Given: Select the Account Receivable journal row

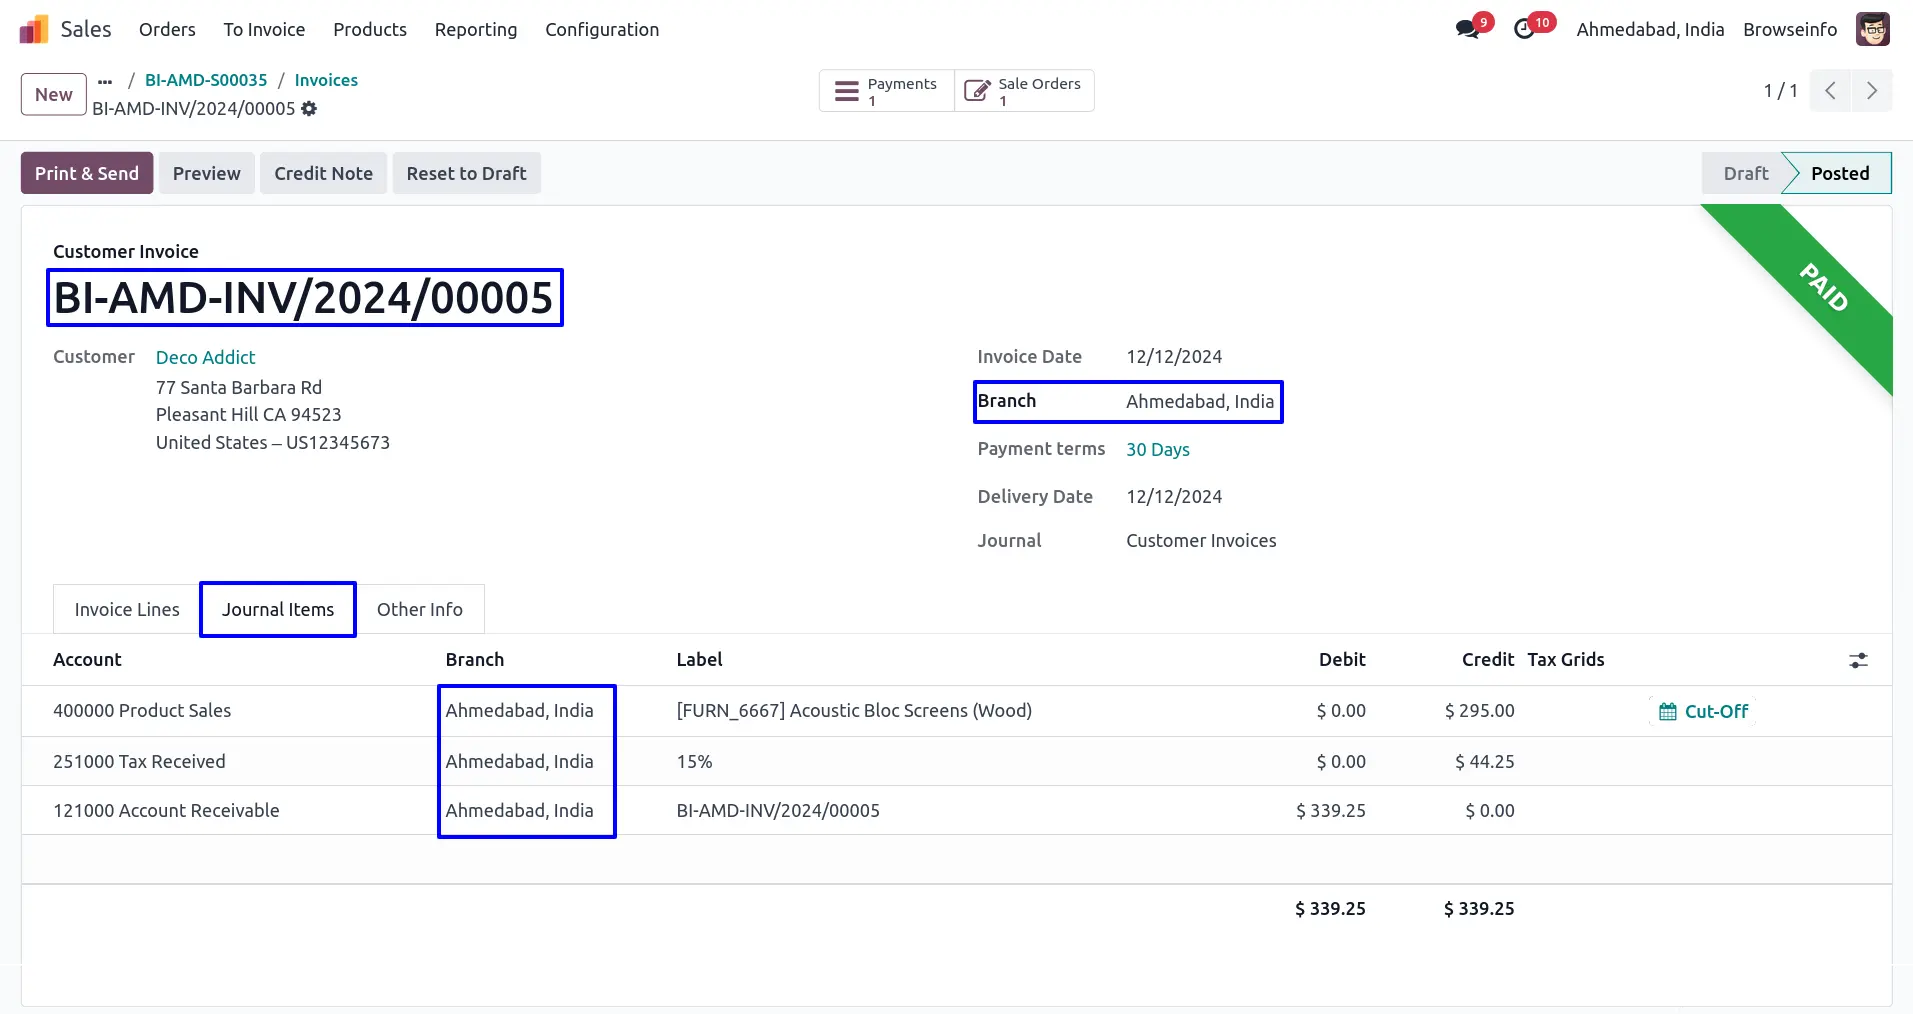Looking at the screenshot, I should [x=166, y=811].
